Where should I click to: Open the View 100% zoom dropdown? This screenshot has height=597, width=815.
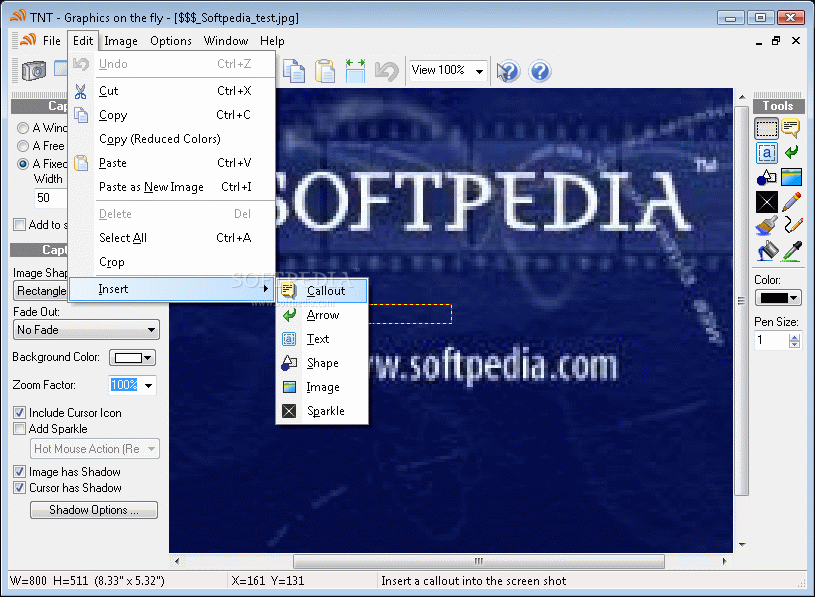pos(449,70)
